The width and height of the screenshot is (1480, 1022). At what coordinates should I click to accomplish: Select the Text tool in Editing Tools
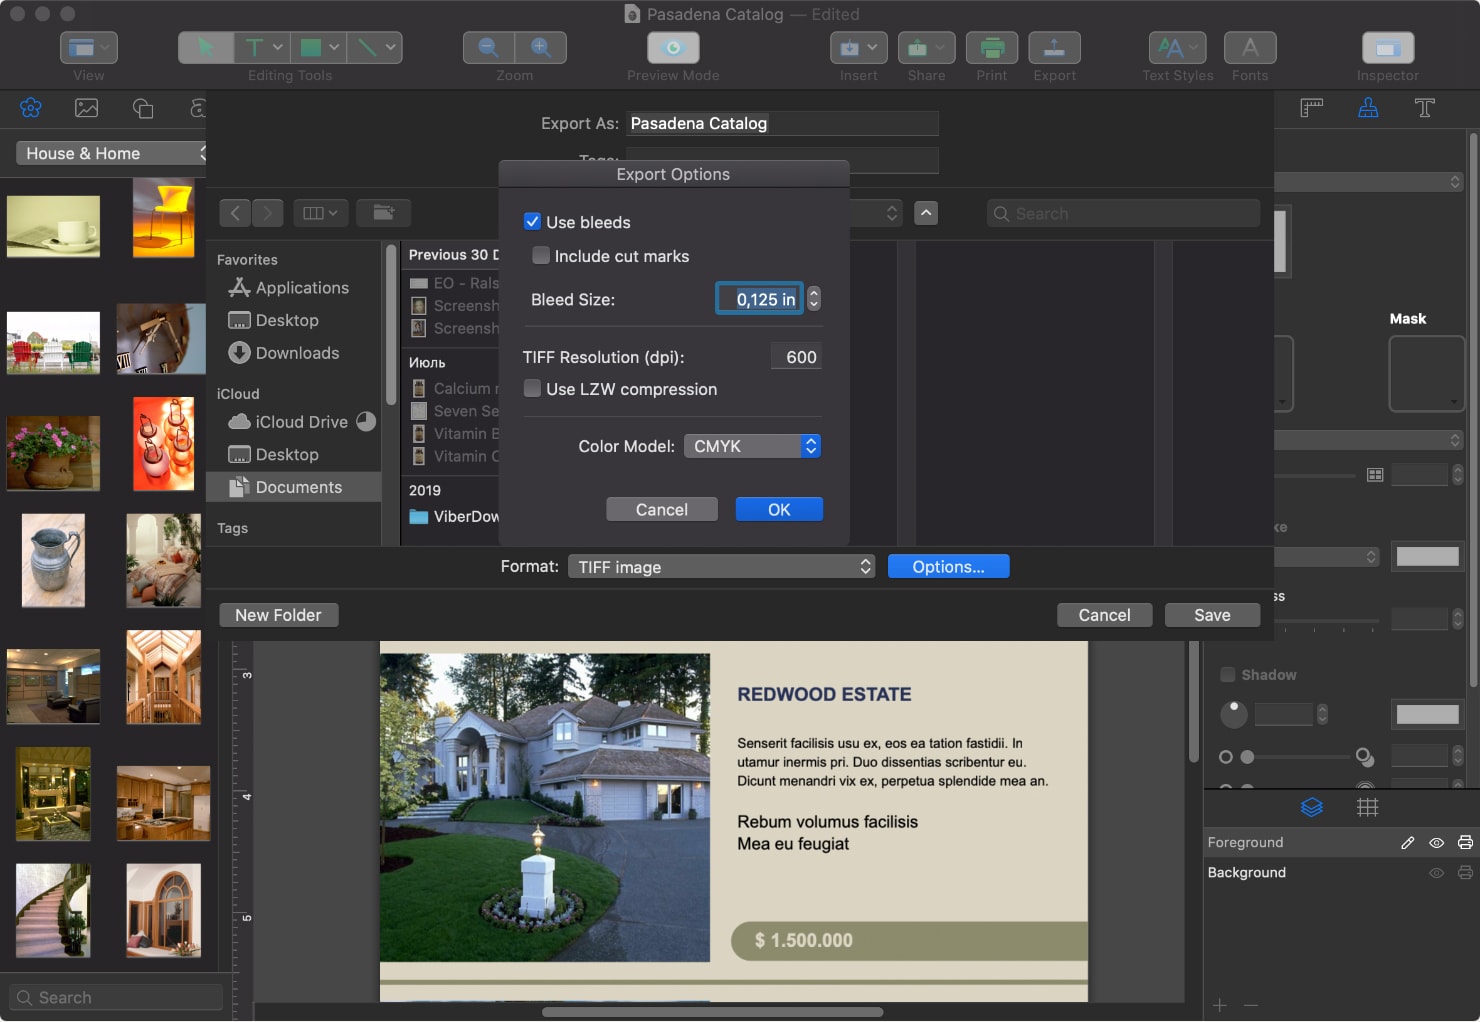253,47
